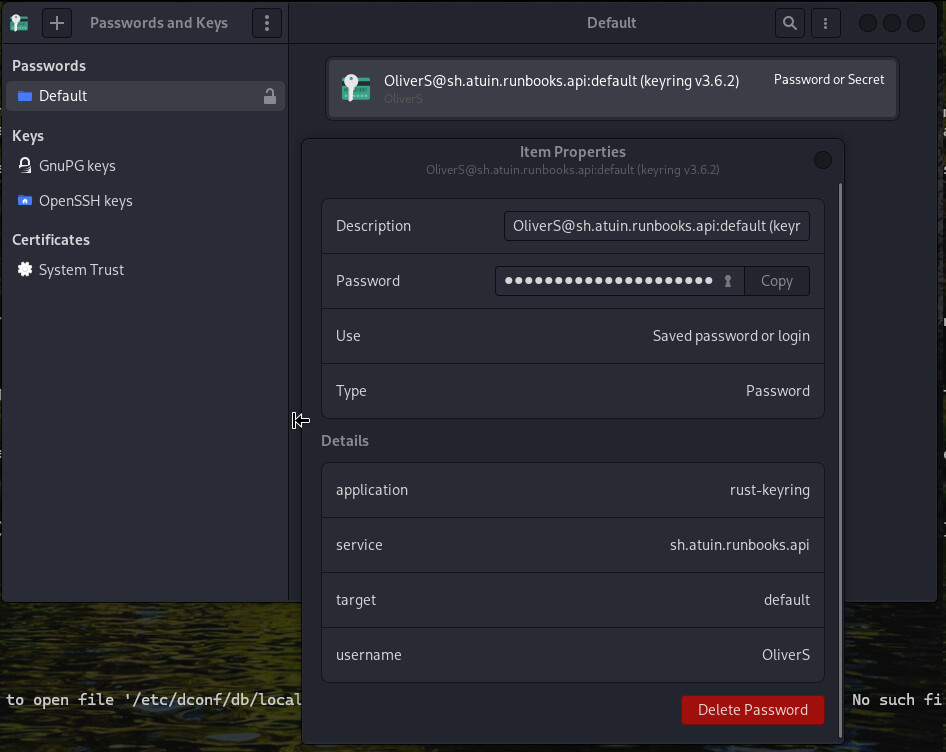Open the sidebar three-dot menu

tap(266, 22)
